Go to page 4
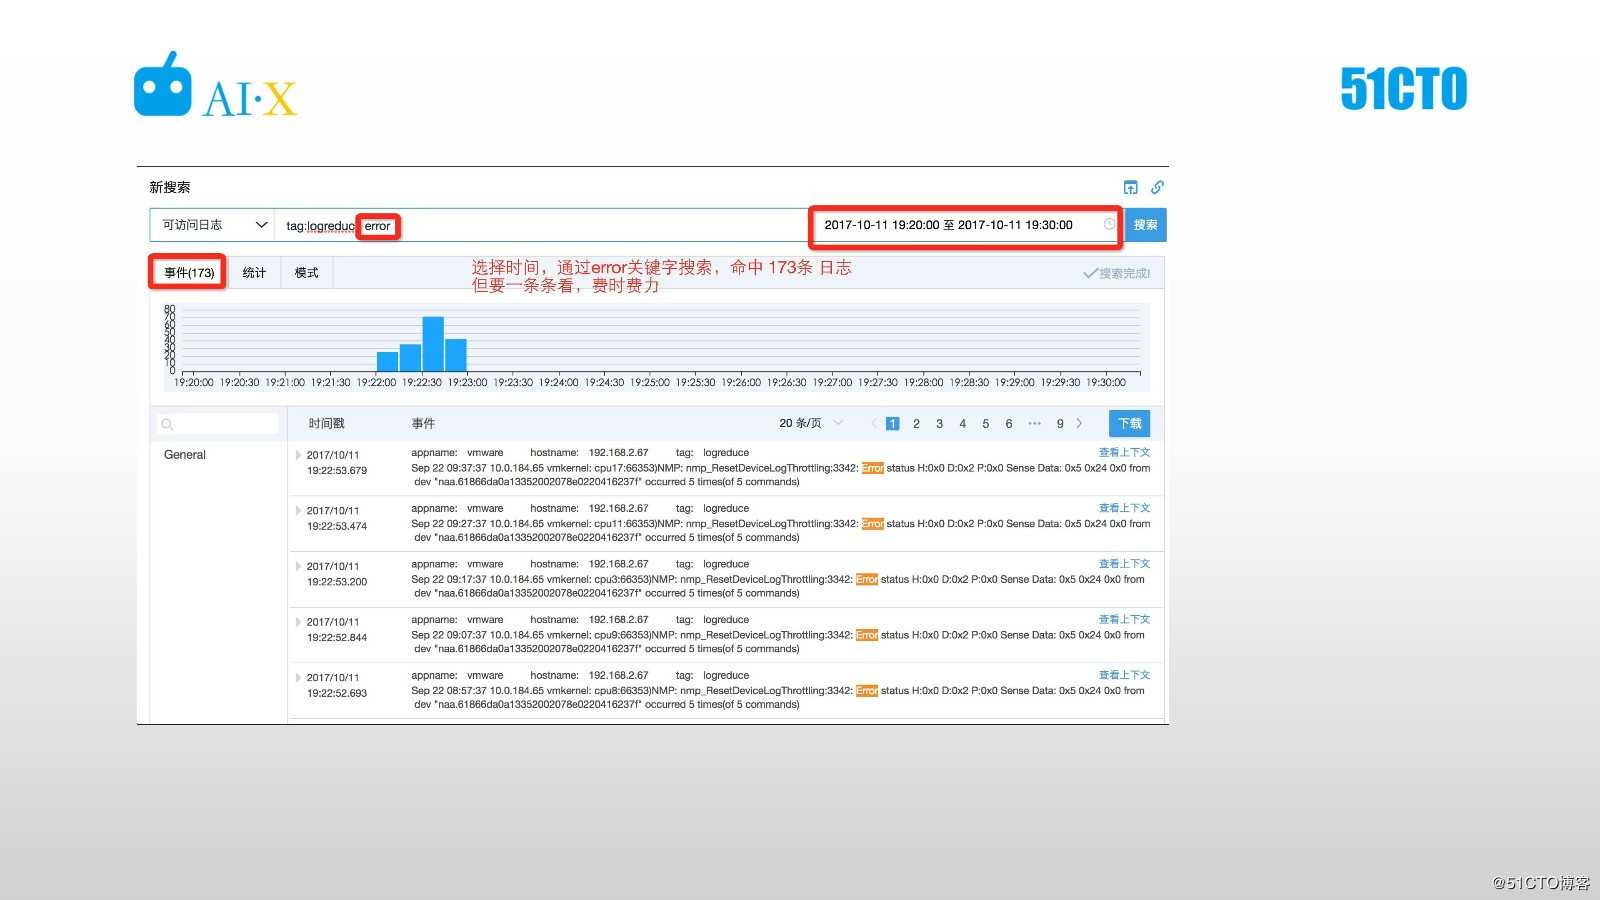Screen dimensions: 1600x900 (963, 423)
